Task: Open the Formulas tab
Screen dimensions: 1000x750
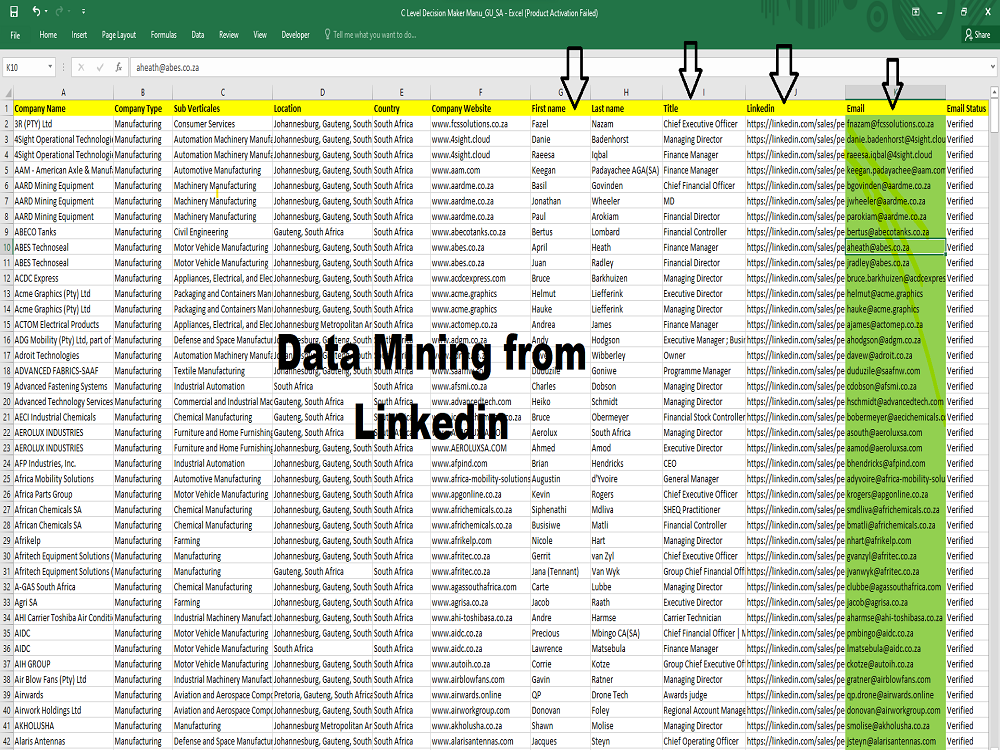Action: point(163,34)
